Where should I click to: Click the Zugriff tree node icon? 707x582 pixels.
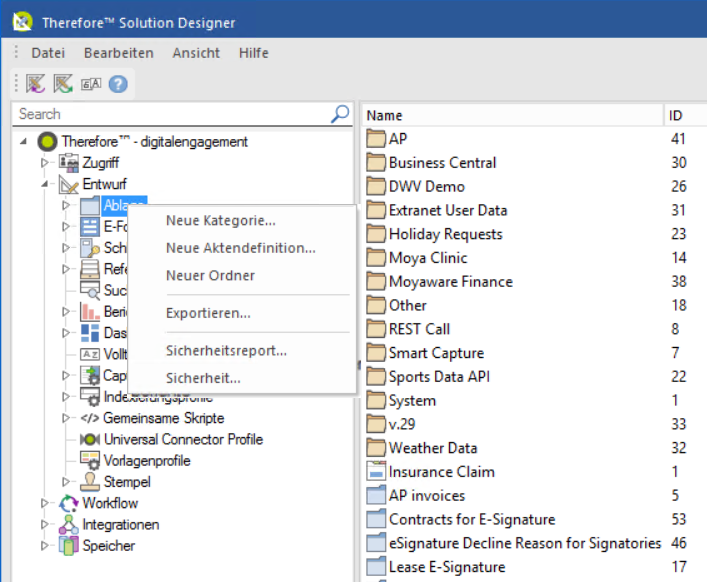coord(69,163)
